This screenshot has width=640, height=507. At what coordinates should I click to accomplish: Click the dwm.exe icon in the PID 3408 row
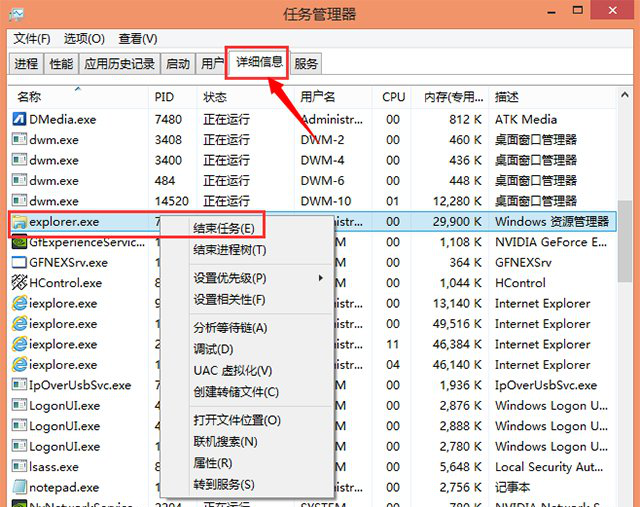pos(19,140)
